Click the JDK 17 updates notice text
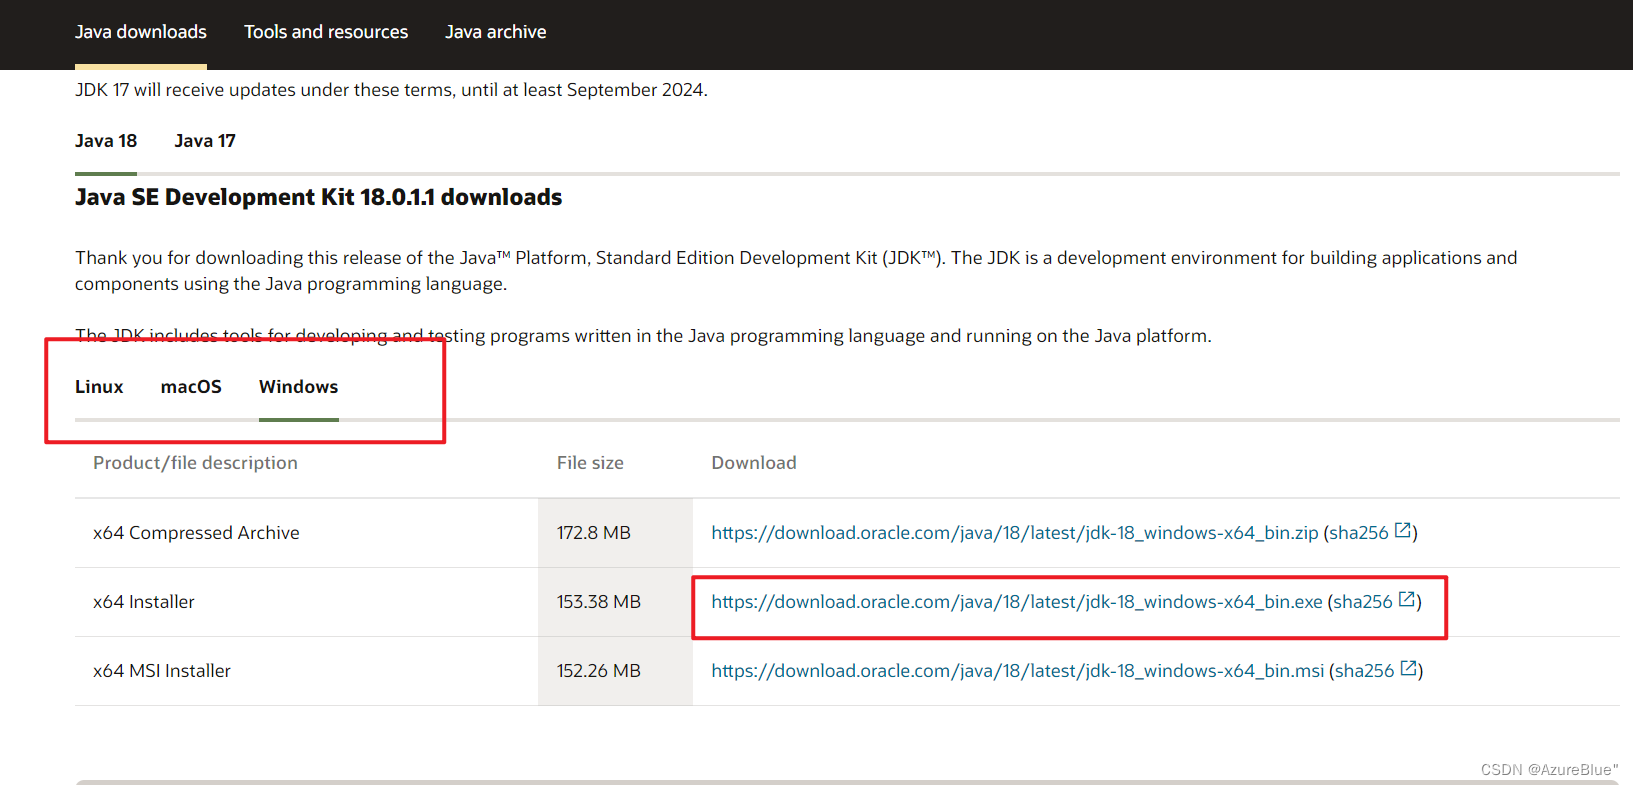The width and height of the screenshot is (1633, 785). click(x=391, y=90)
